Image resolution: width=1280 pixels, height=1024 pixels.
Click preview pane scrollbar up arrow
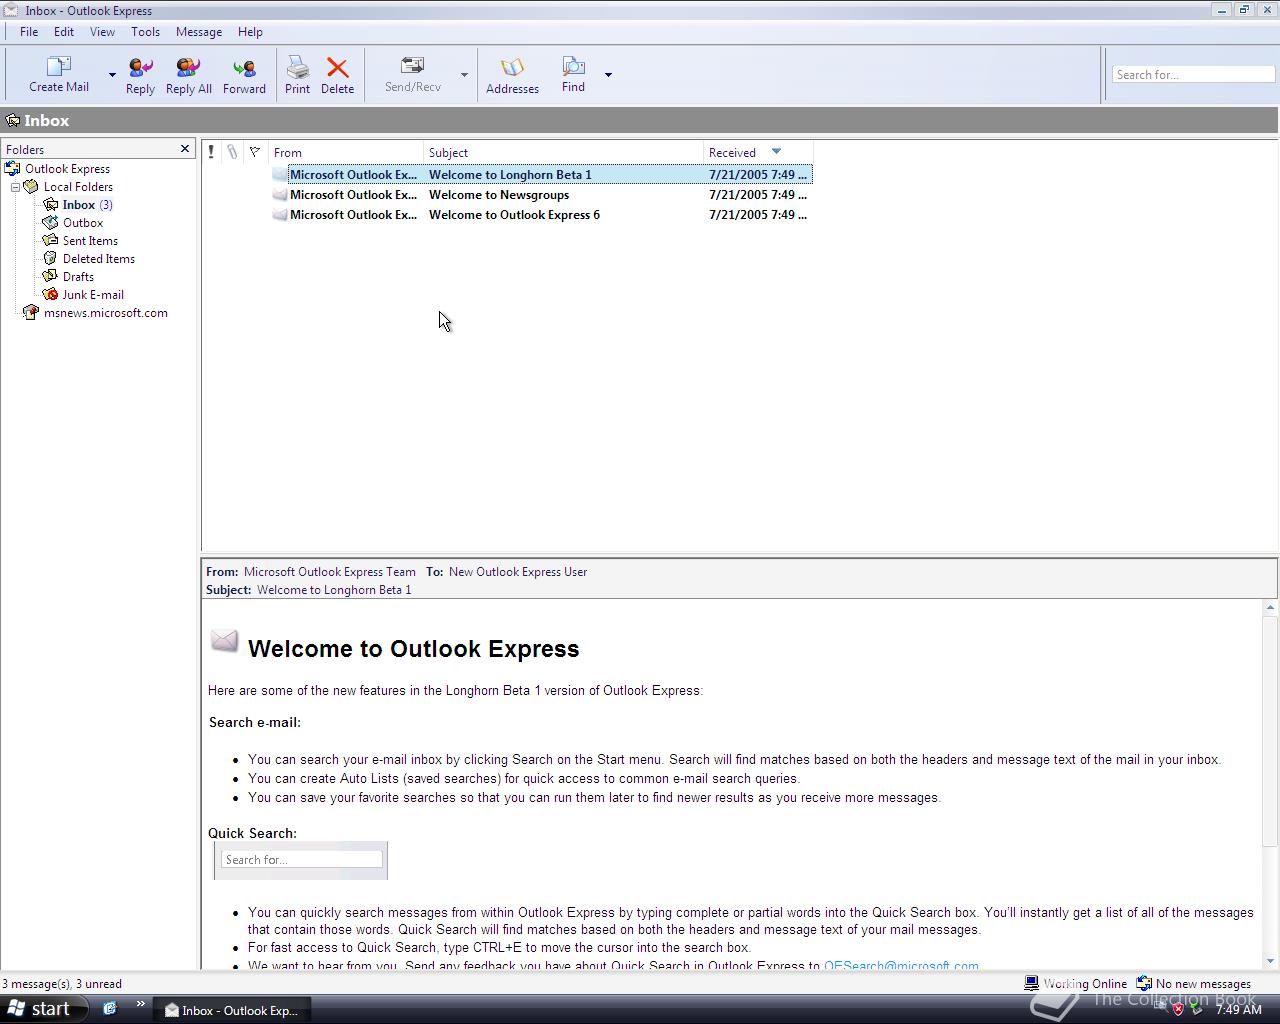(1270, 607)
